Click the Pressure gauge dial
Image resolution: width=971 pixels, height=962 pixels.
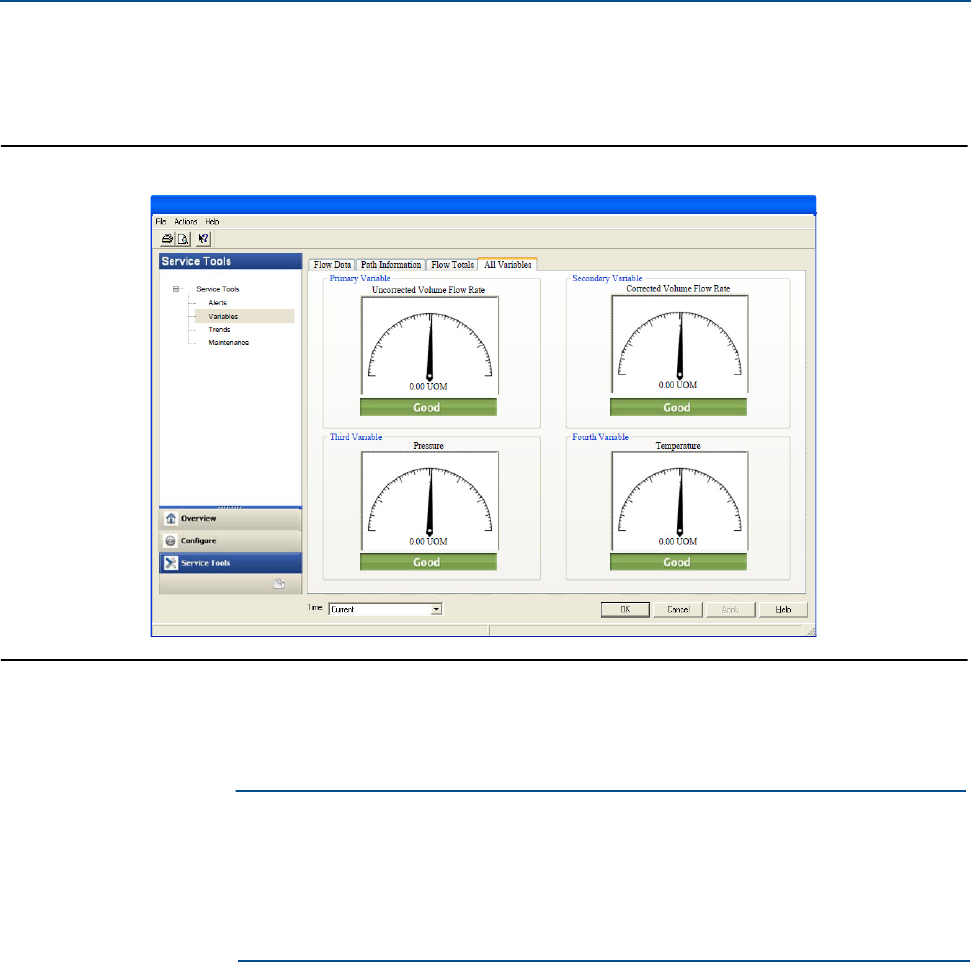pos(430,501)
